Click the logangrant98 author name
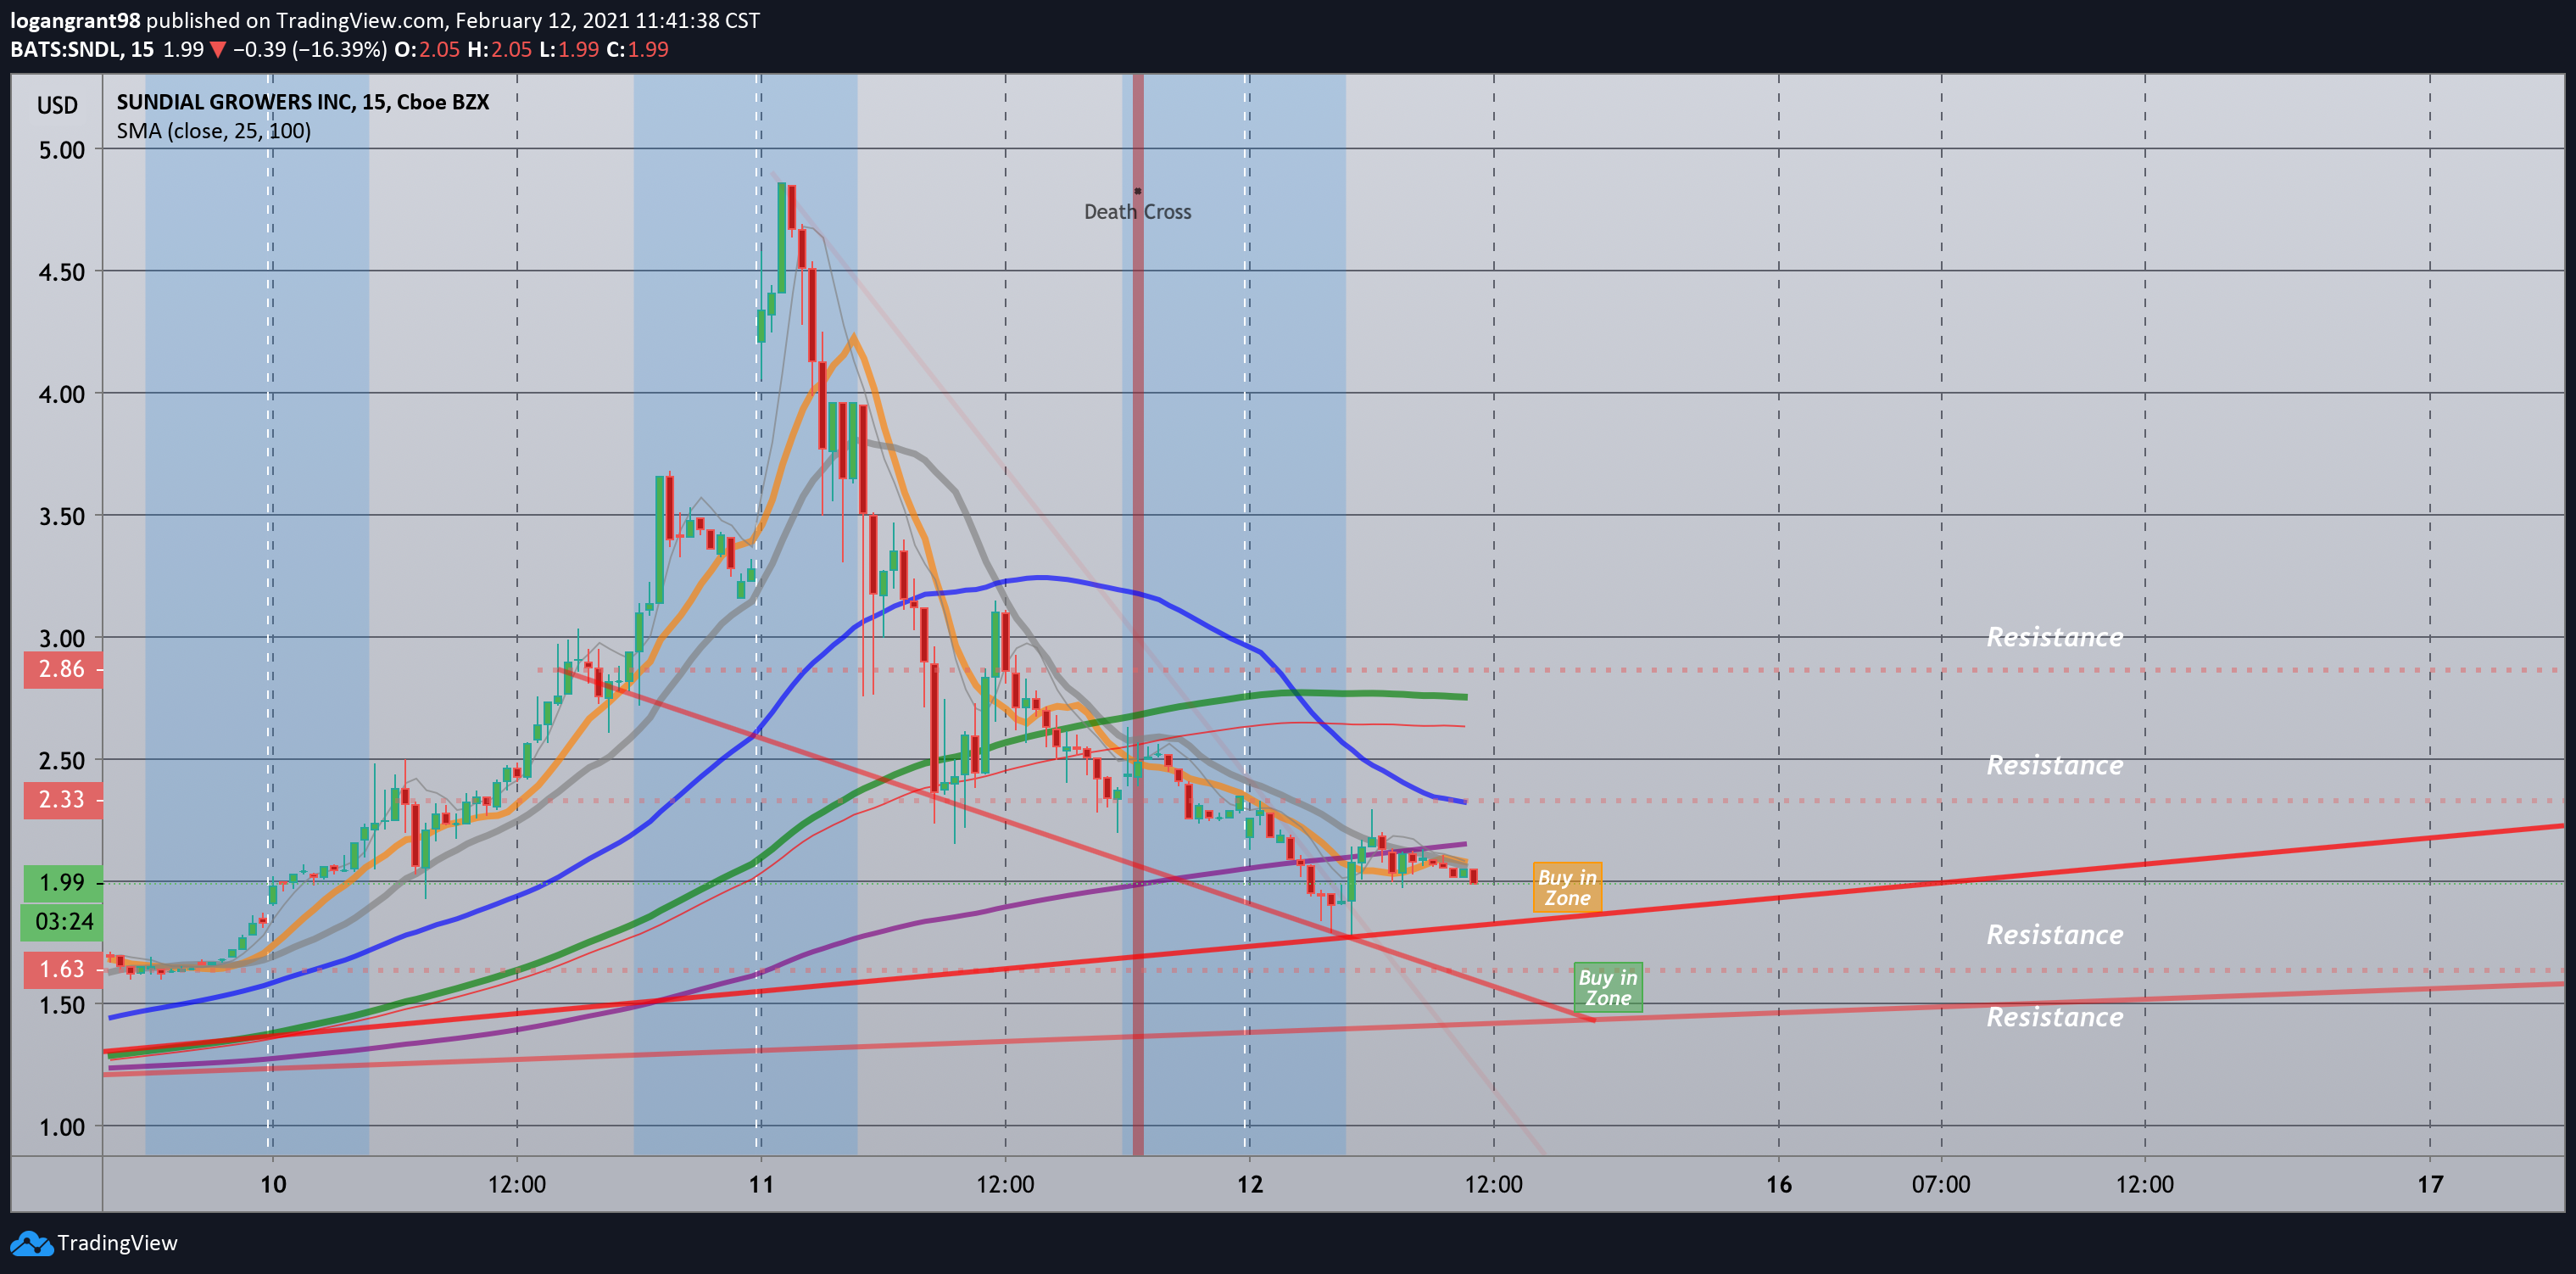 coord(75,21)
